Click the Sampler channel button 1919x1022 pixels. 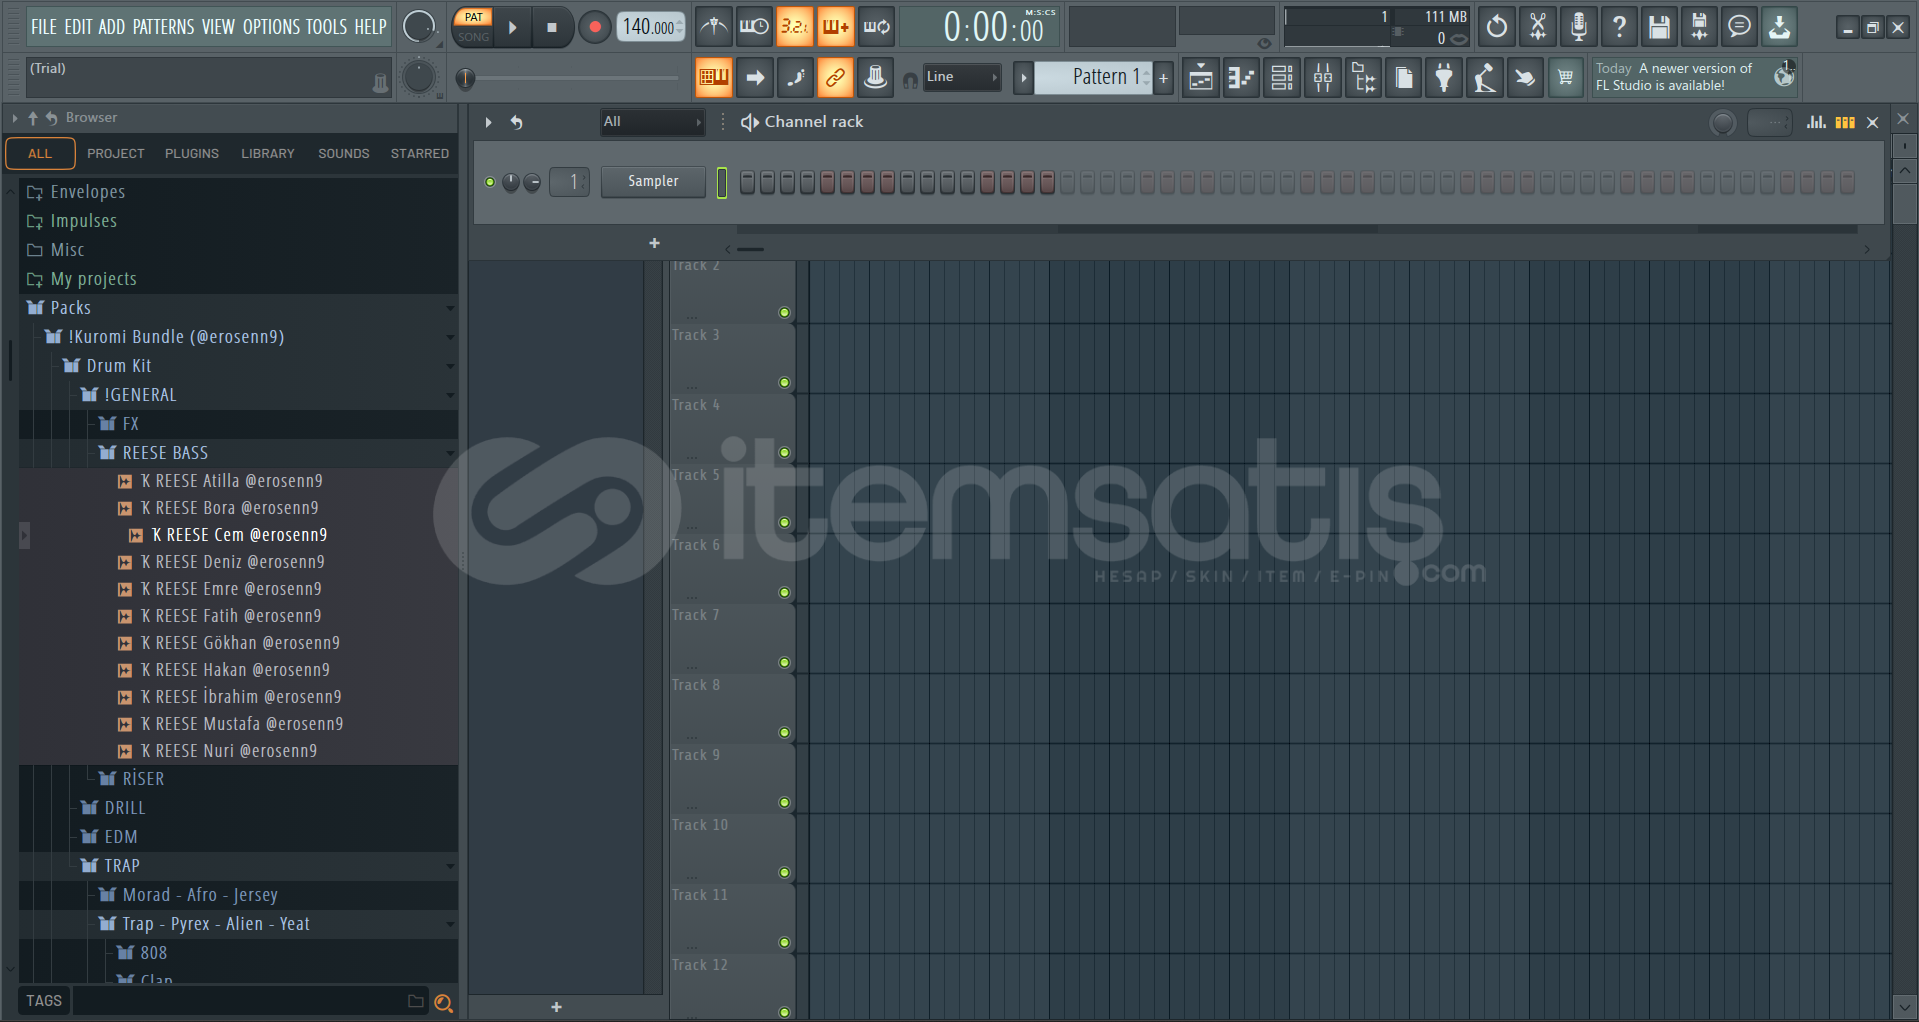pyautogui.click(x=653, y=182)
